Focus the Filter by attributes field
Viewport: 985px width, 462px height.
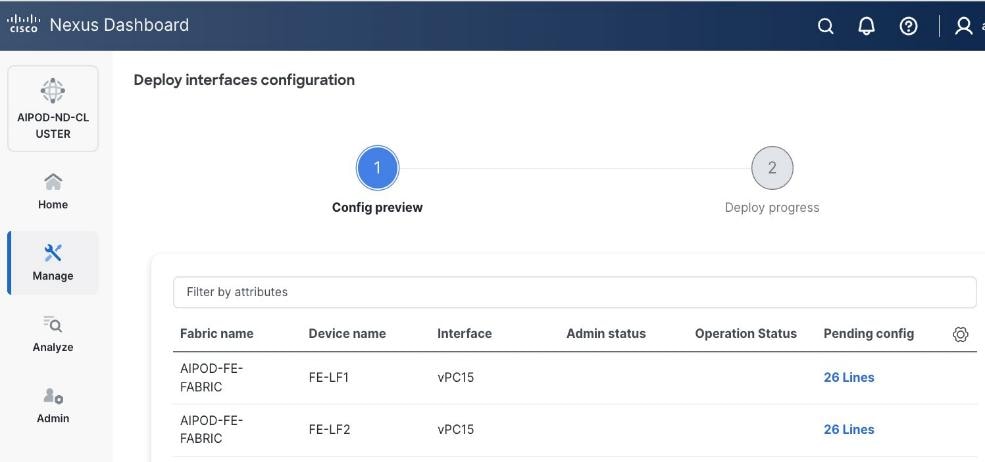click(x=574, y=292)
